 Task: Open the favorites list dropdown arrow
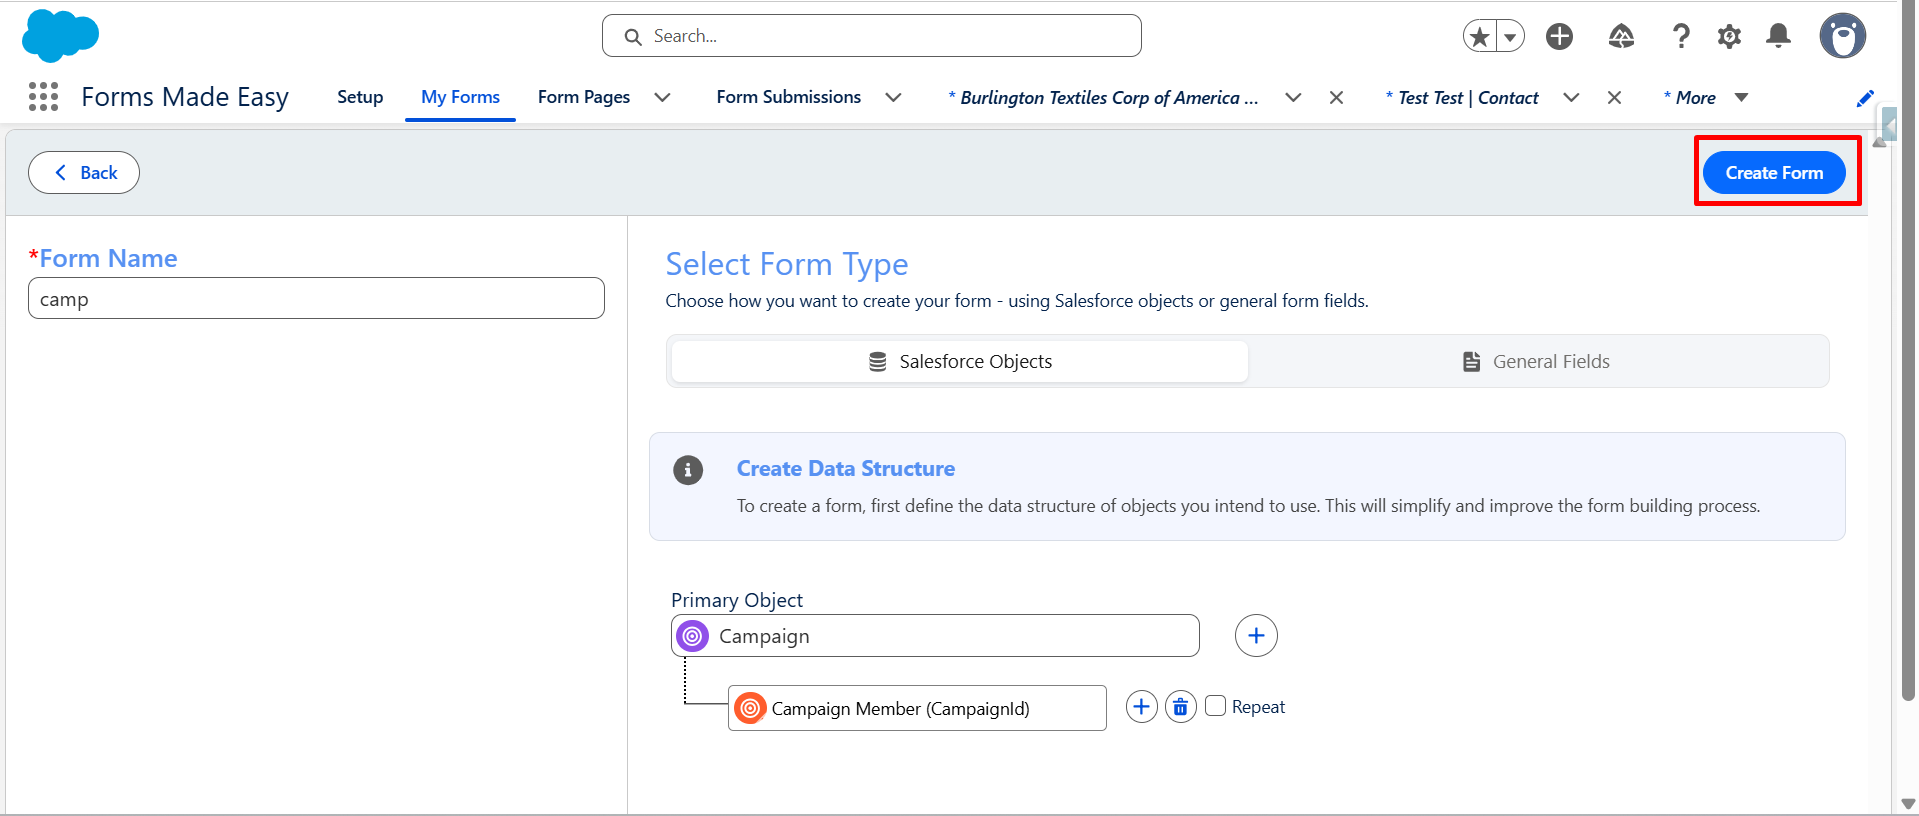coord(1510,37)
